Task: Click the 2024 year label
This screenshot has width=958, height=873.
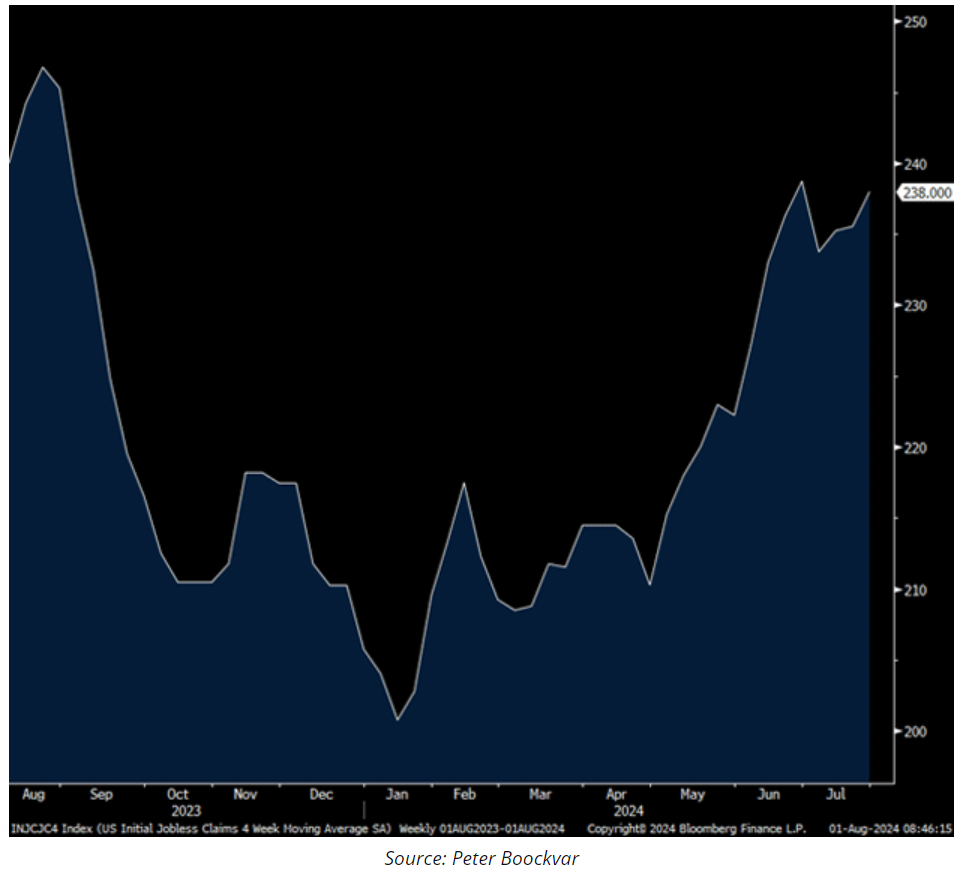Action: [x=629, y=811]
